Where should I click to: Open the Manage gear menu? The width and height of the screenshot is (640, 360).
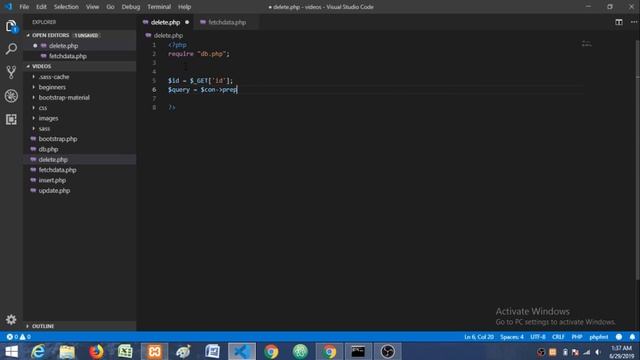11,320
